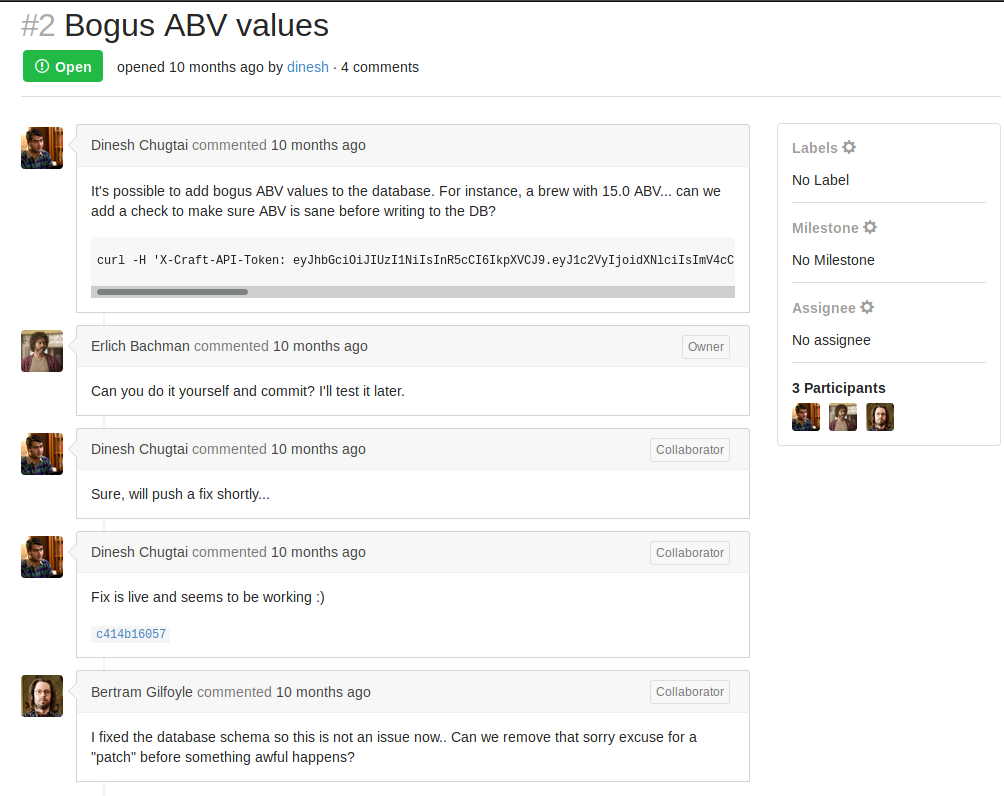1004x796 pixels.
Task: Select first participant avatar in sidebar
Action: tap(806, 417)
